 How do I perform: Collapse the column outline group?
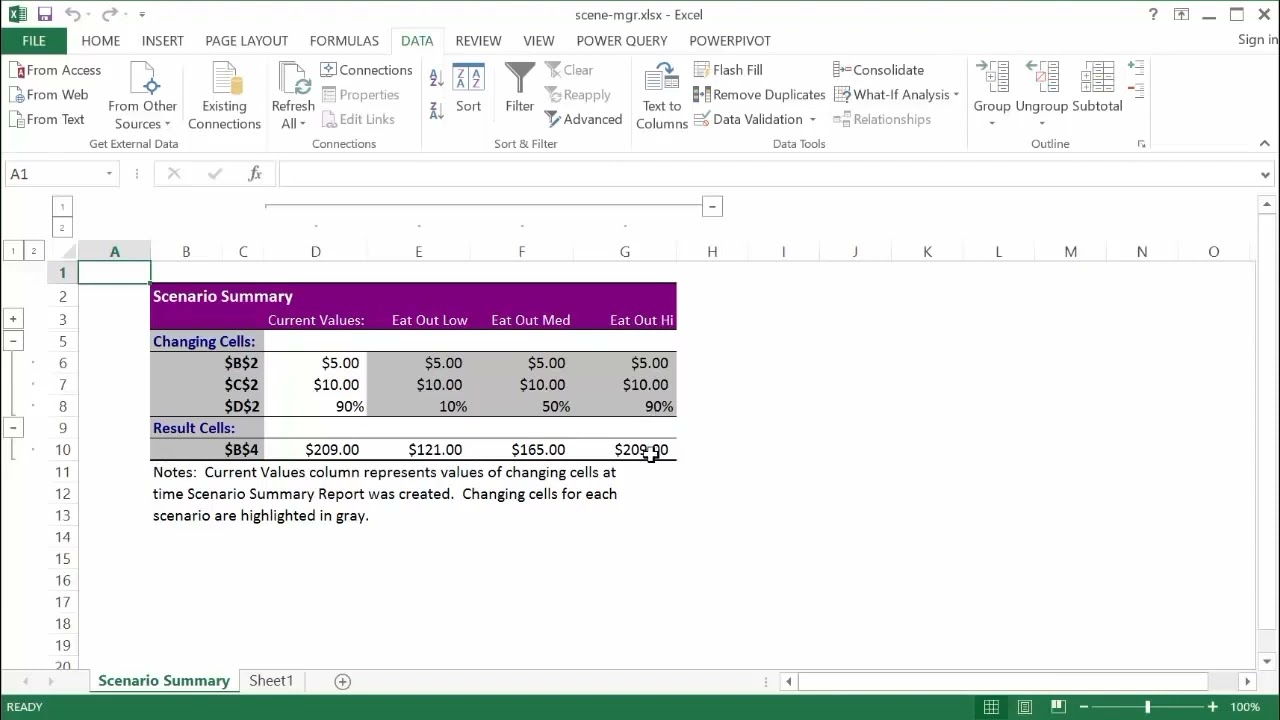click(712, 206)
